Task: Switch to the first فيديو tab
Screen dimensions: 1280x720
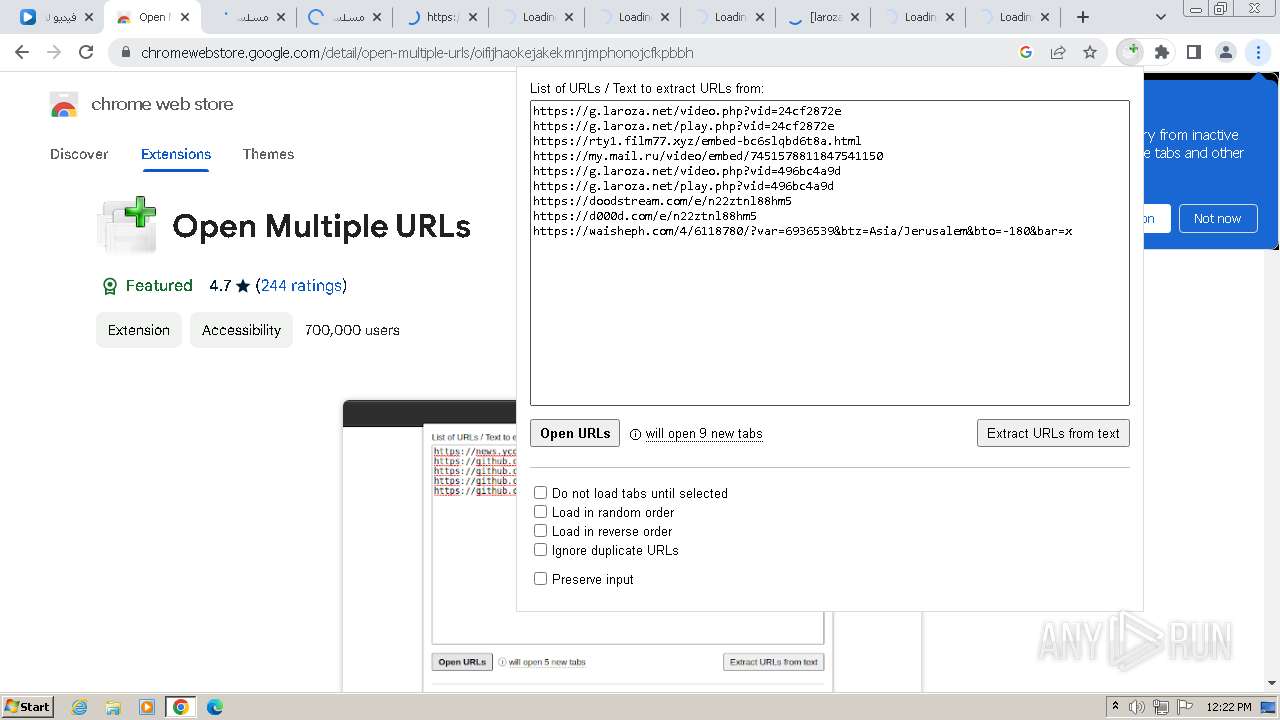Action: 54,17
